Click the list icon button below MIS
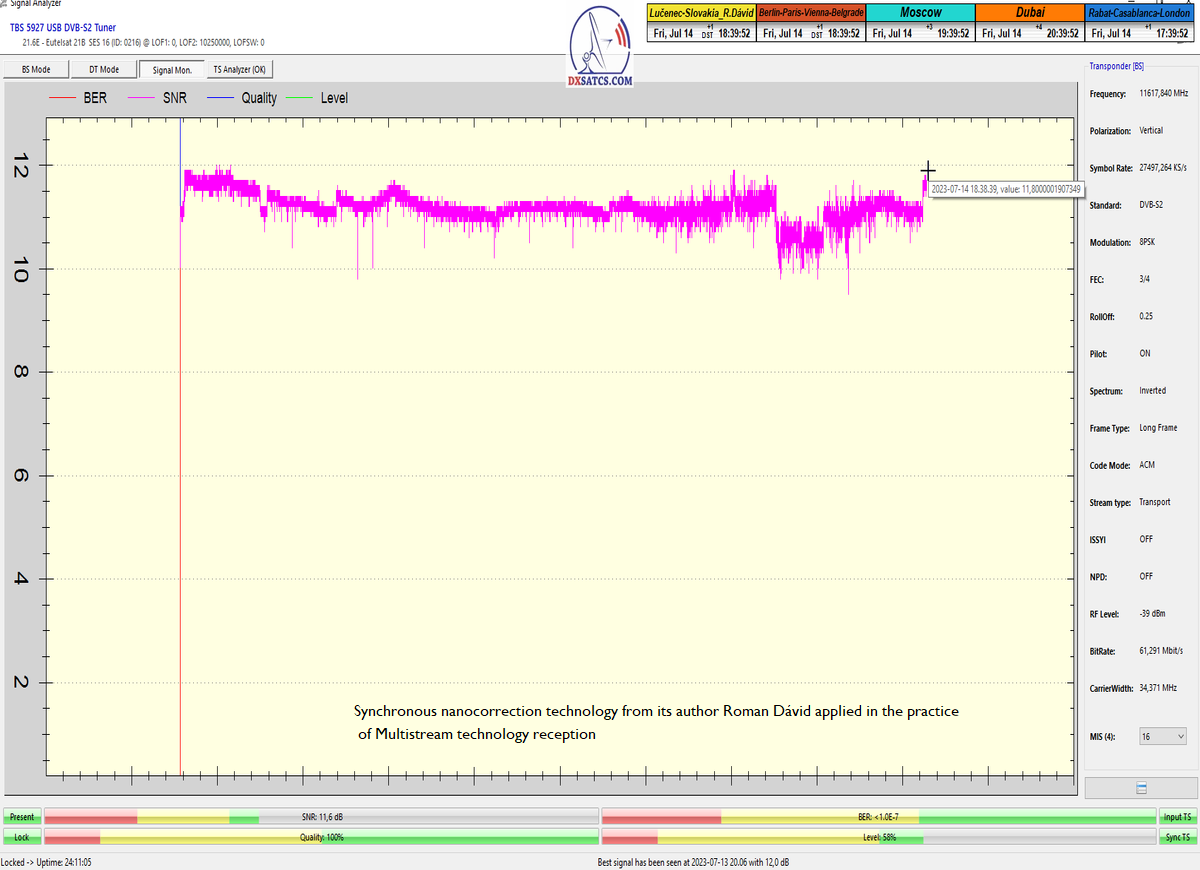This screenshot has width=1200, height=870. tap(1141, 788)
